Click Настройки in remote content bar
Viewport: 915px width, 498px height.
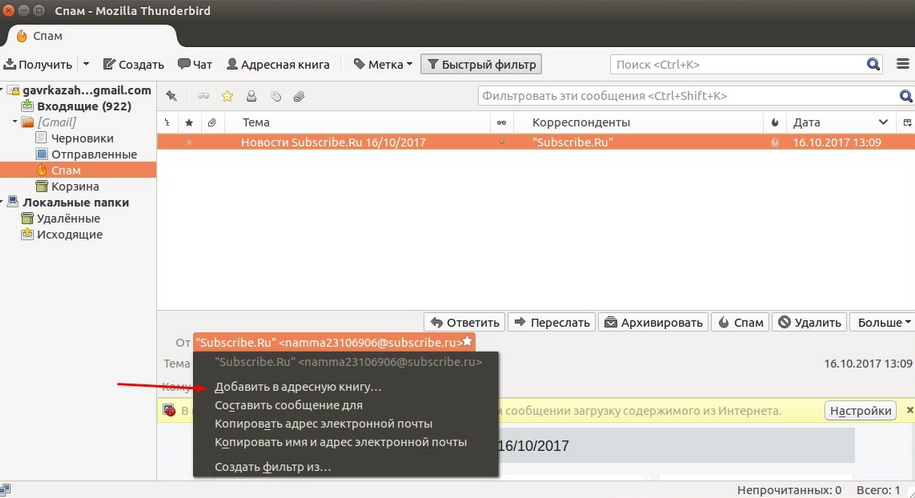[861, 411]
